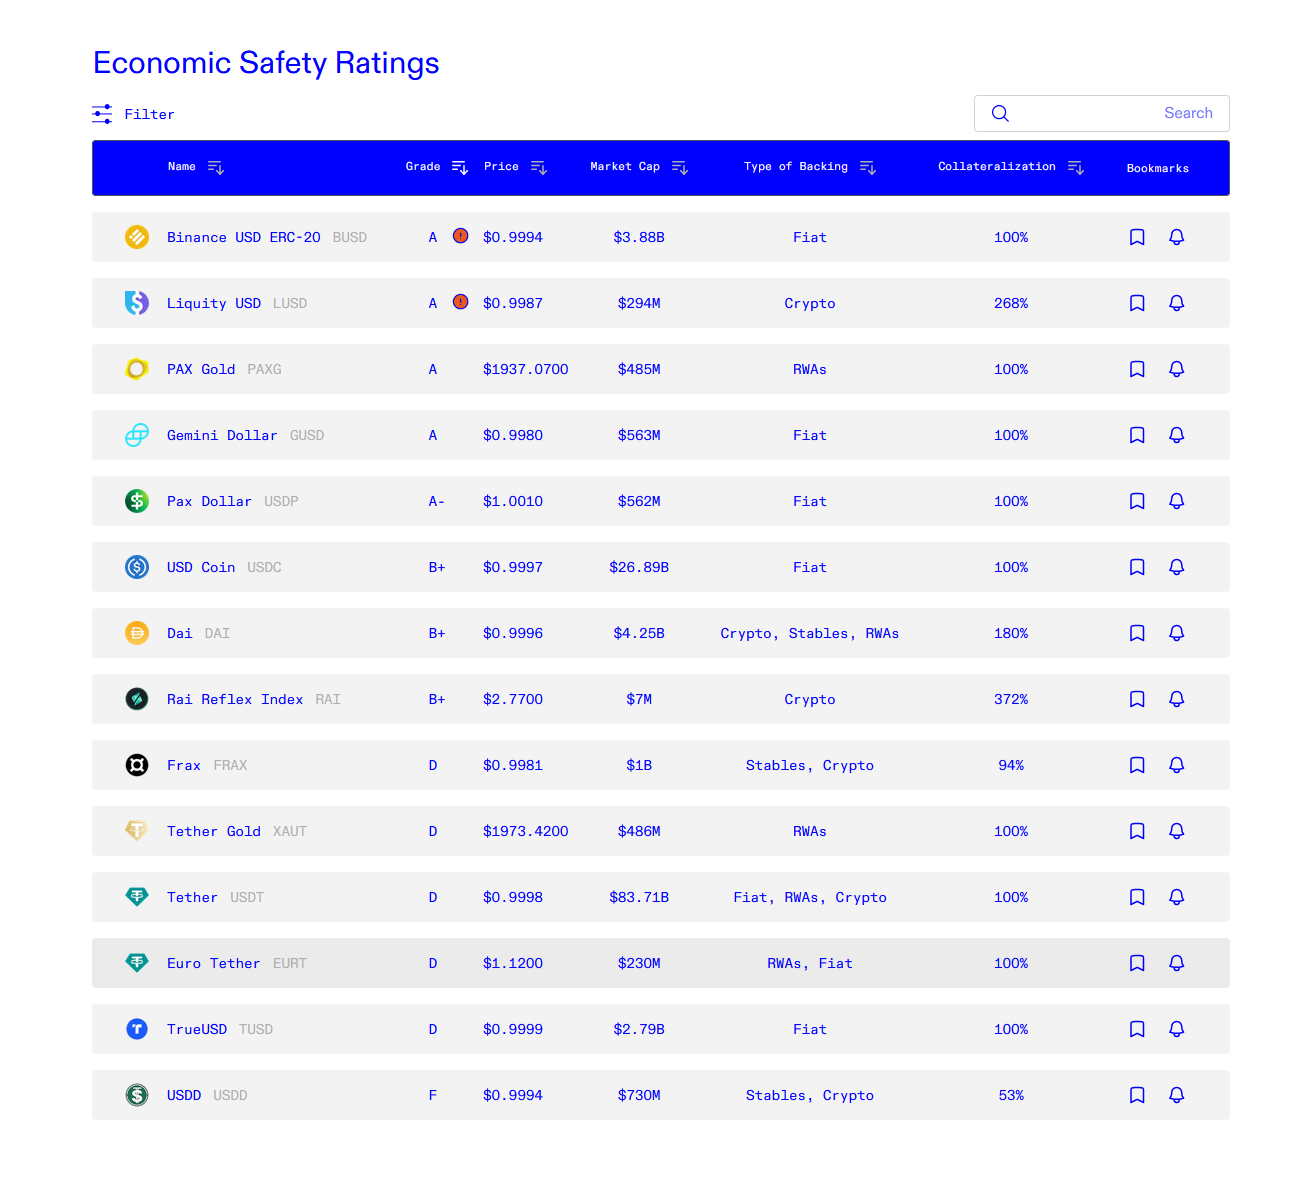Click the Filter button
1309x1177 pixels.
pyautogui.click(x=149, y=114)
